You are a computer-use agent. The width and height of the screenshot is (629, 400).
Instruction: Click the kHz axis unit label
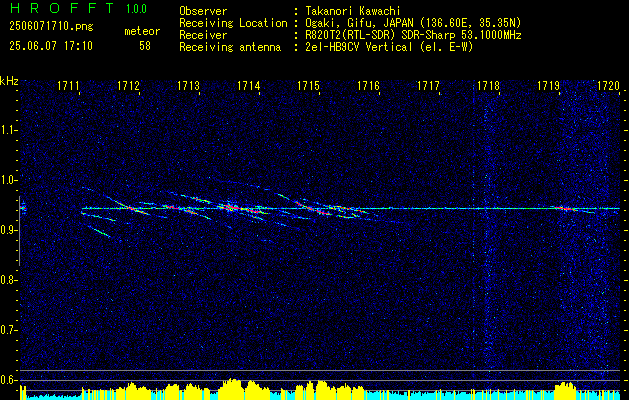(x=9, y=81)
